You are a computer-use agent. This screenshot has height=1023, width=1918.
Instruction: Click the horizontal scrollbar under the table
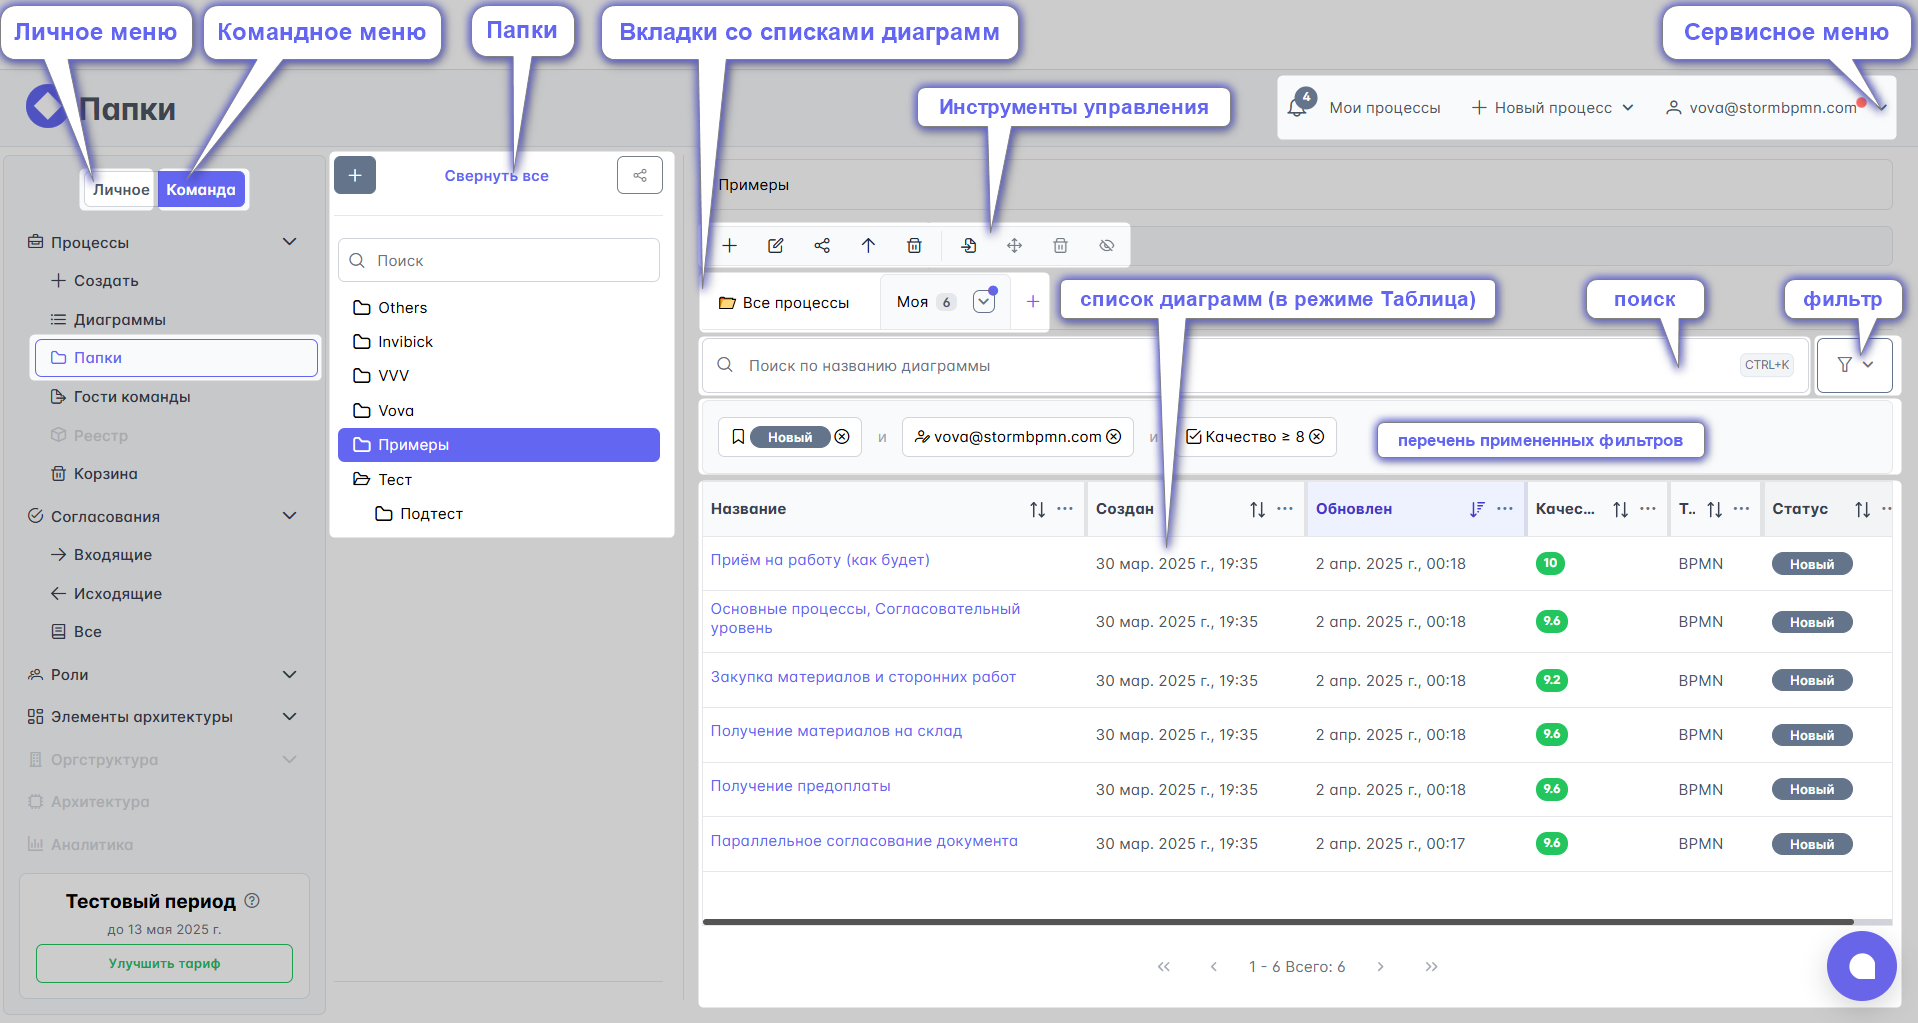click(1278, 922)
